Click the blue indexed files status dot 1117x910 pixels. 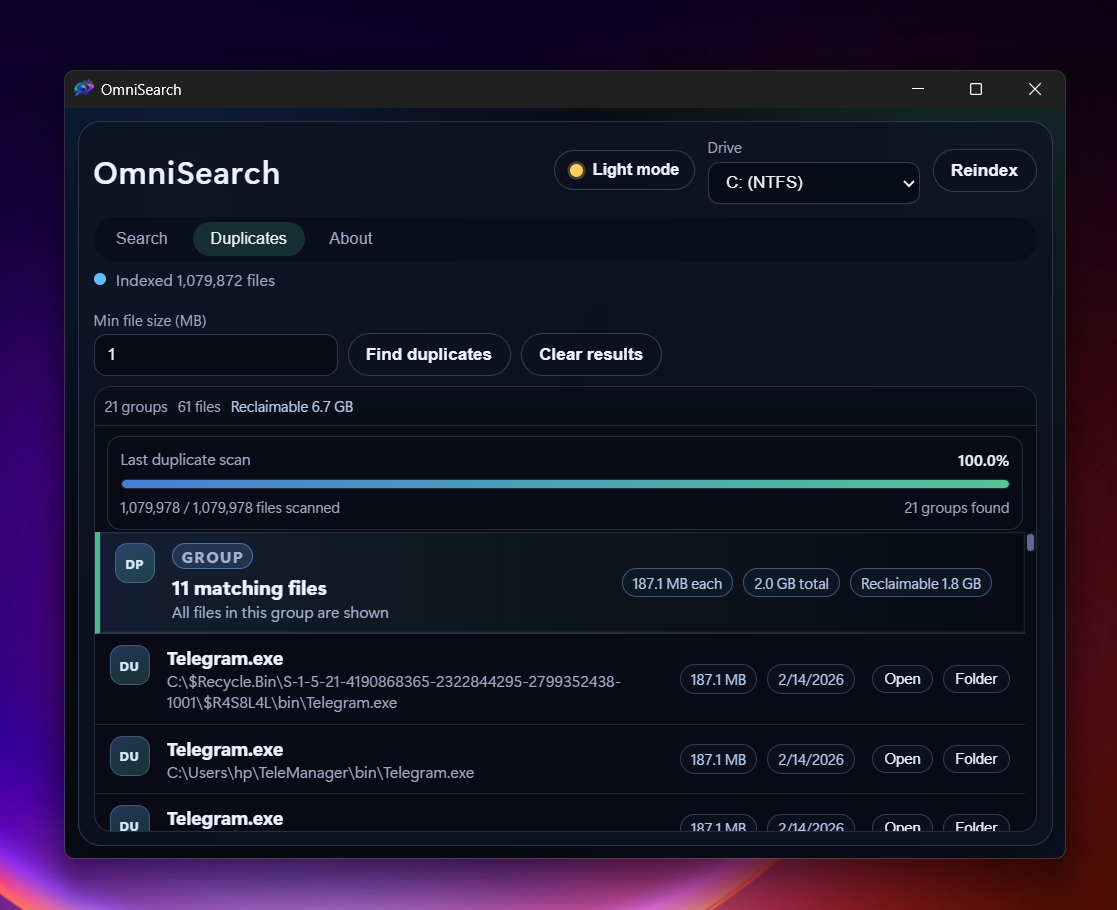tap(100, 281)
